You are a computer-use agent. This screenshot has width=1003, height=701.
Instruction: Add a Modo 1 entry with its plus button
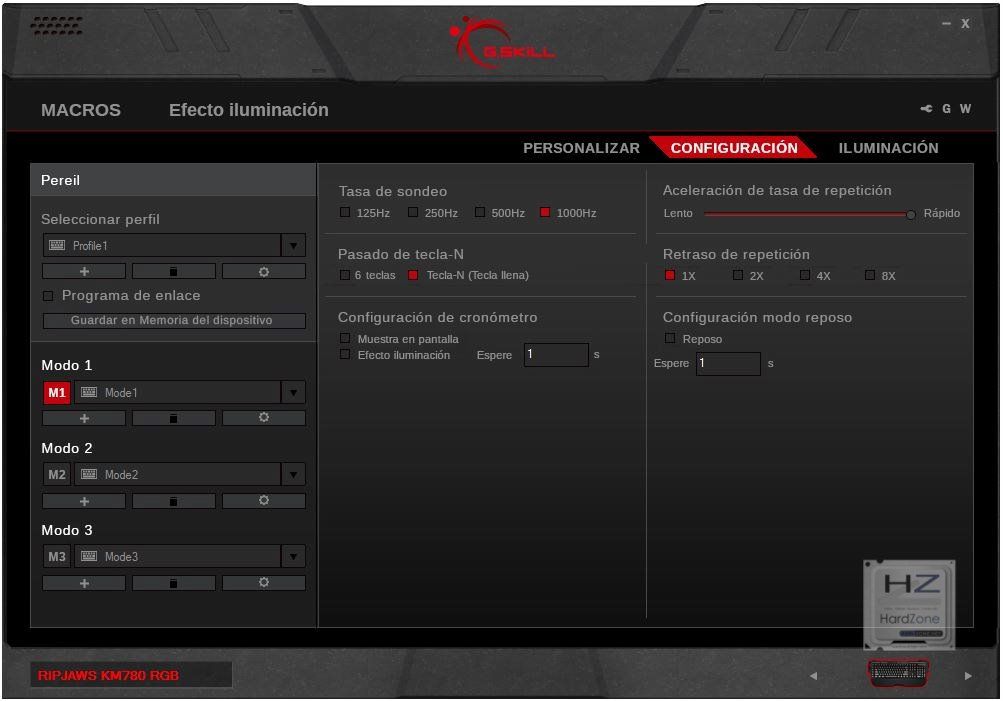[x=84, y=418]
